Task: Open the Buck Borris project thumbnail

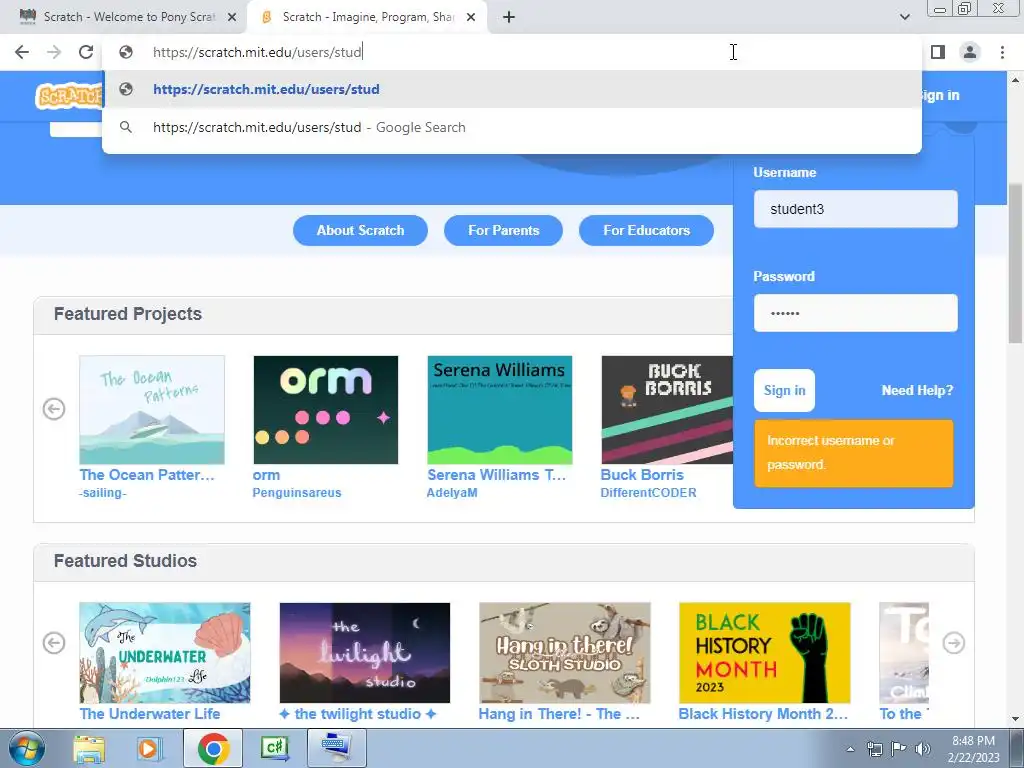Action: (667, 409)
